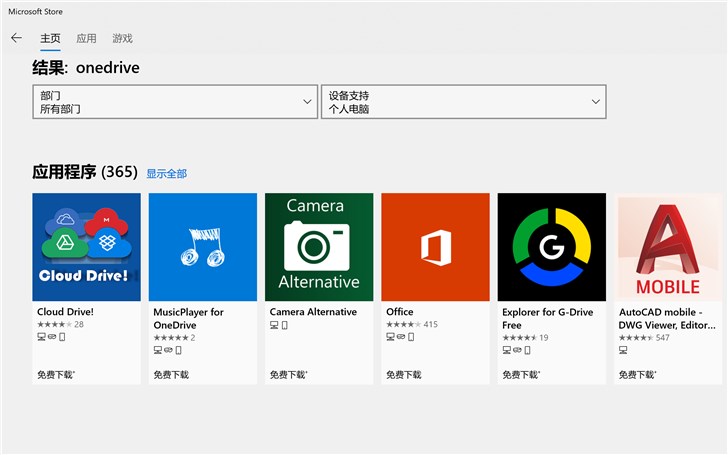Click 免费下载 under Camera Alternative

tap(288, 375)
